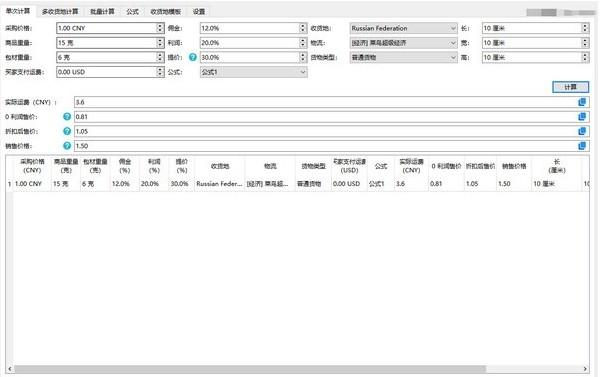
Task: Show help for 销售价格 row
Action: 67,146
